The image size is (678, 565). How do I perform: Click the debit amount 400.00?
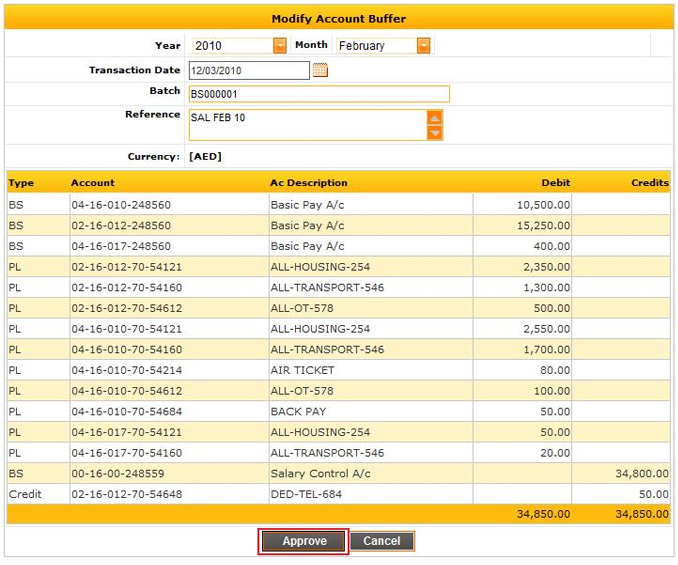552,246
